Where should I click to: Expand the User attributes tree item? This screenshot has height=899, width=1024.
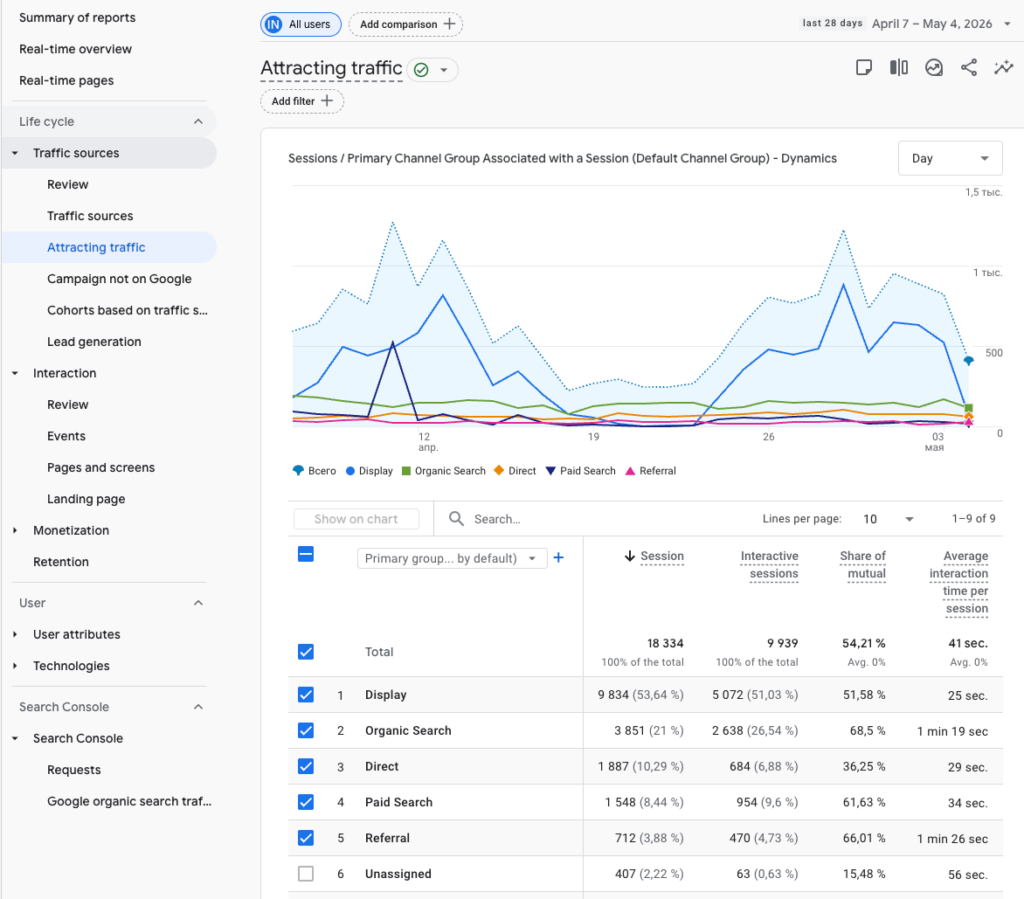pos(15,634)
